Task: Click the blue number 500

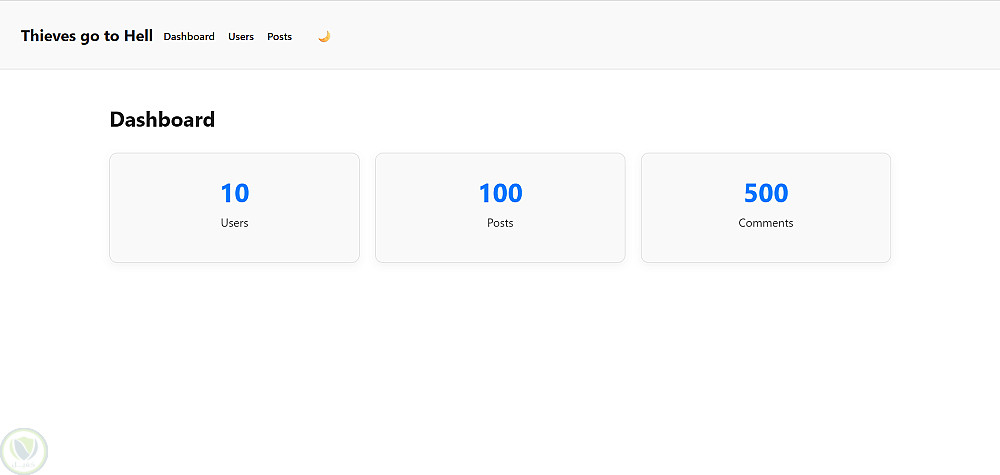Action: coord(766,193)
